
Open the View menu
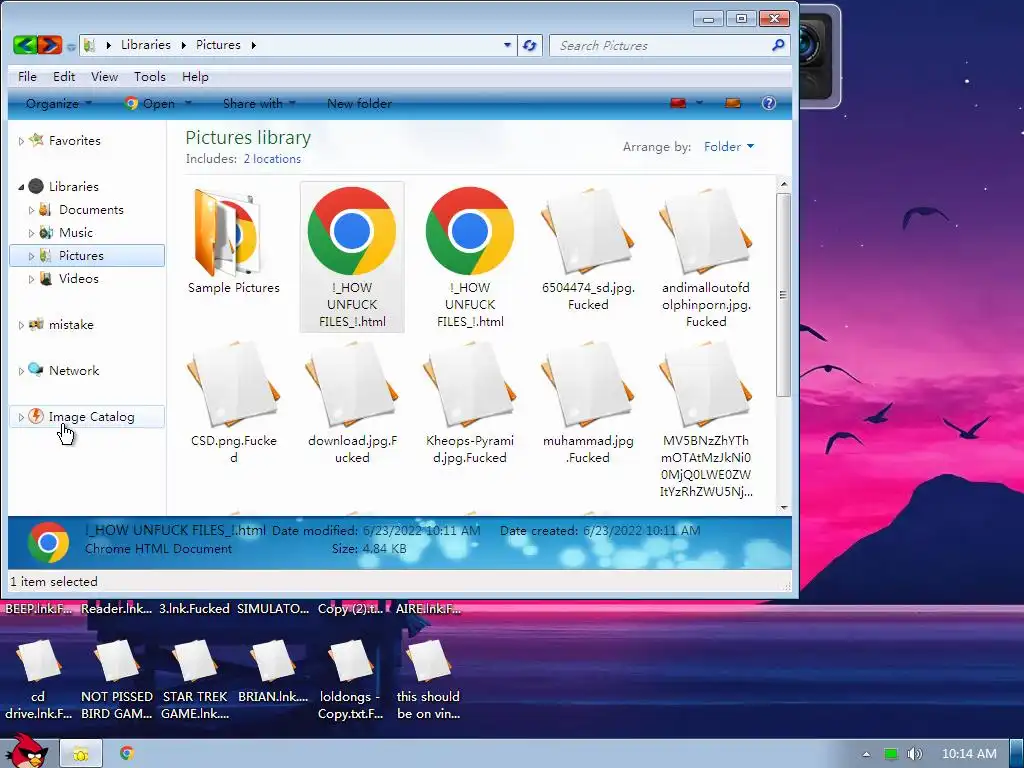104,76
